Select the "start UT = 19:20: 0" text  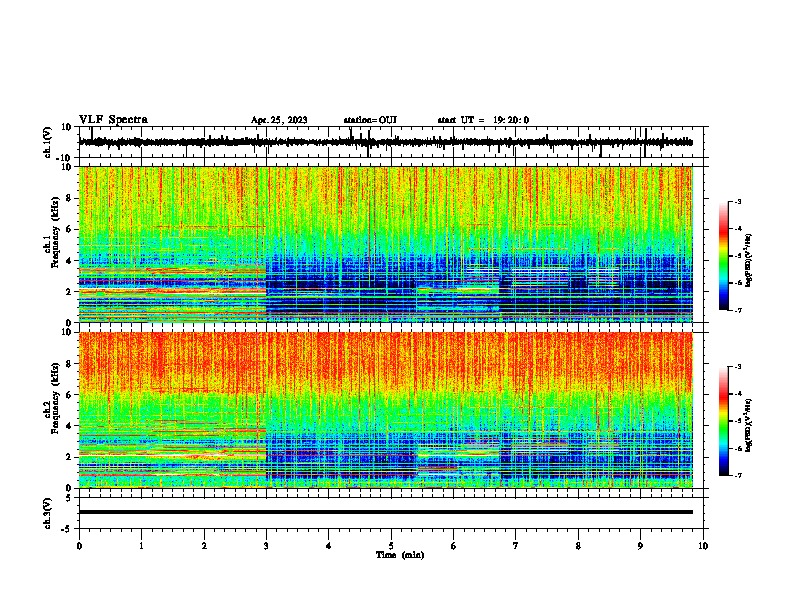tap(483, 120)
